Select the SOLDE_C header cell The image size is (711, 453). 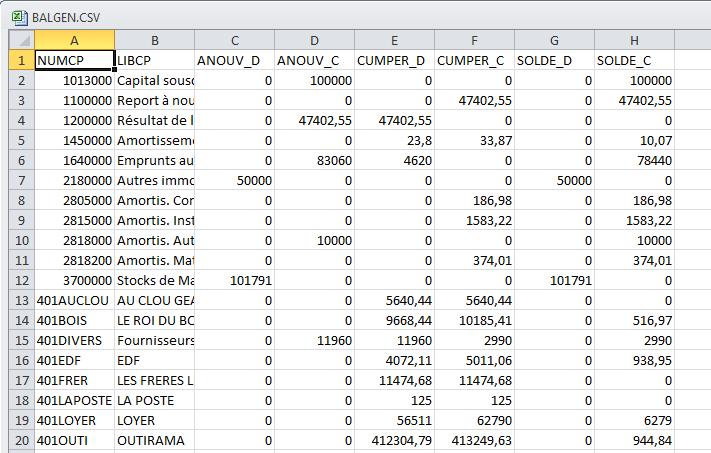coord(634,60)
